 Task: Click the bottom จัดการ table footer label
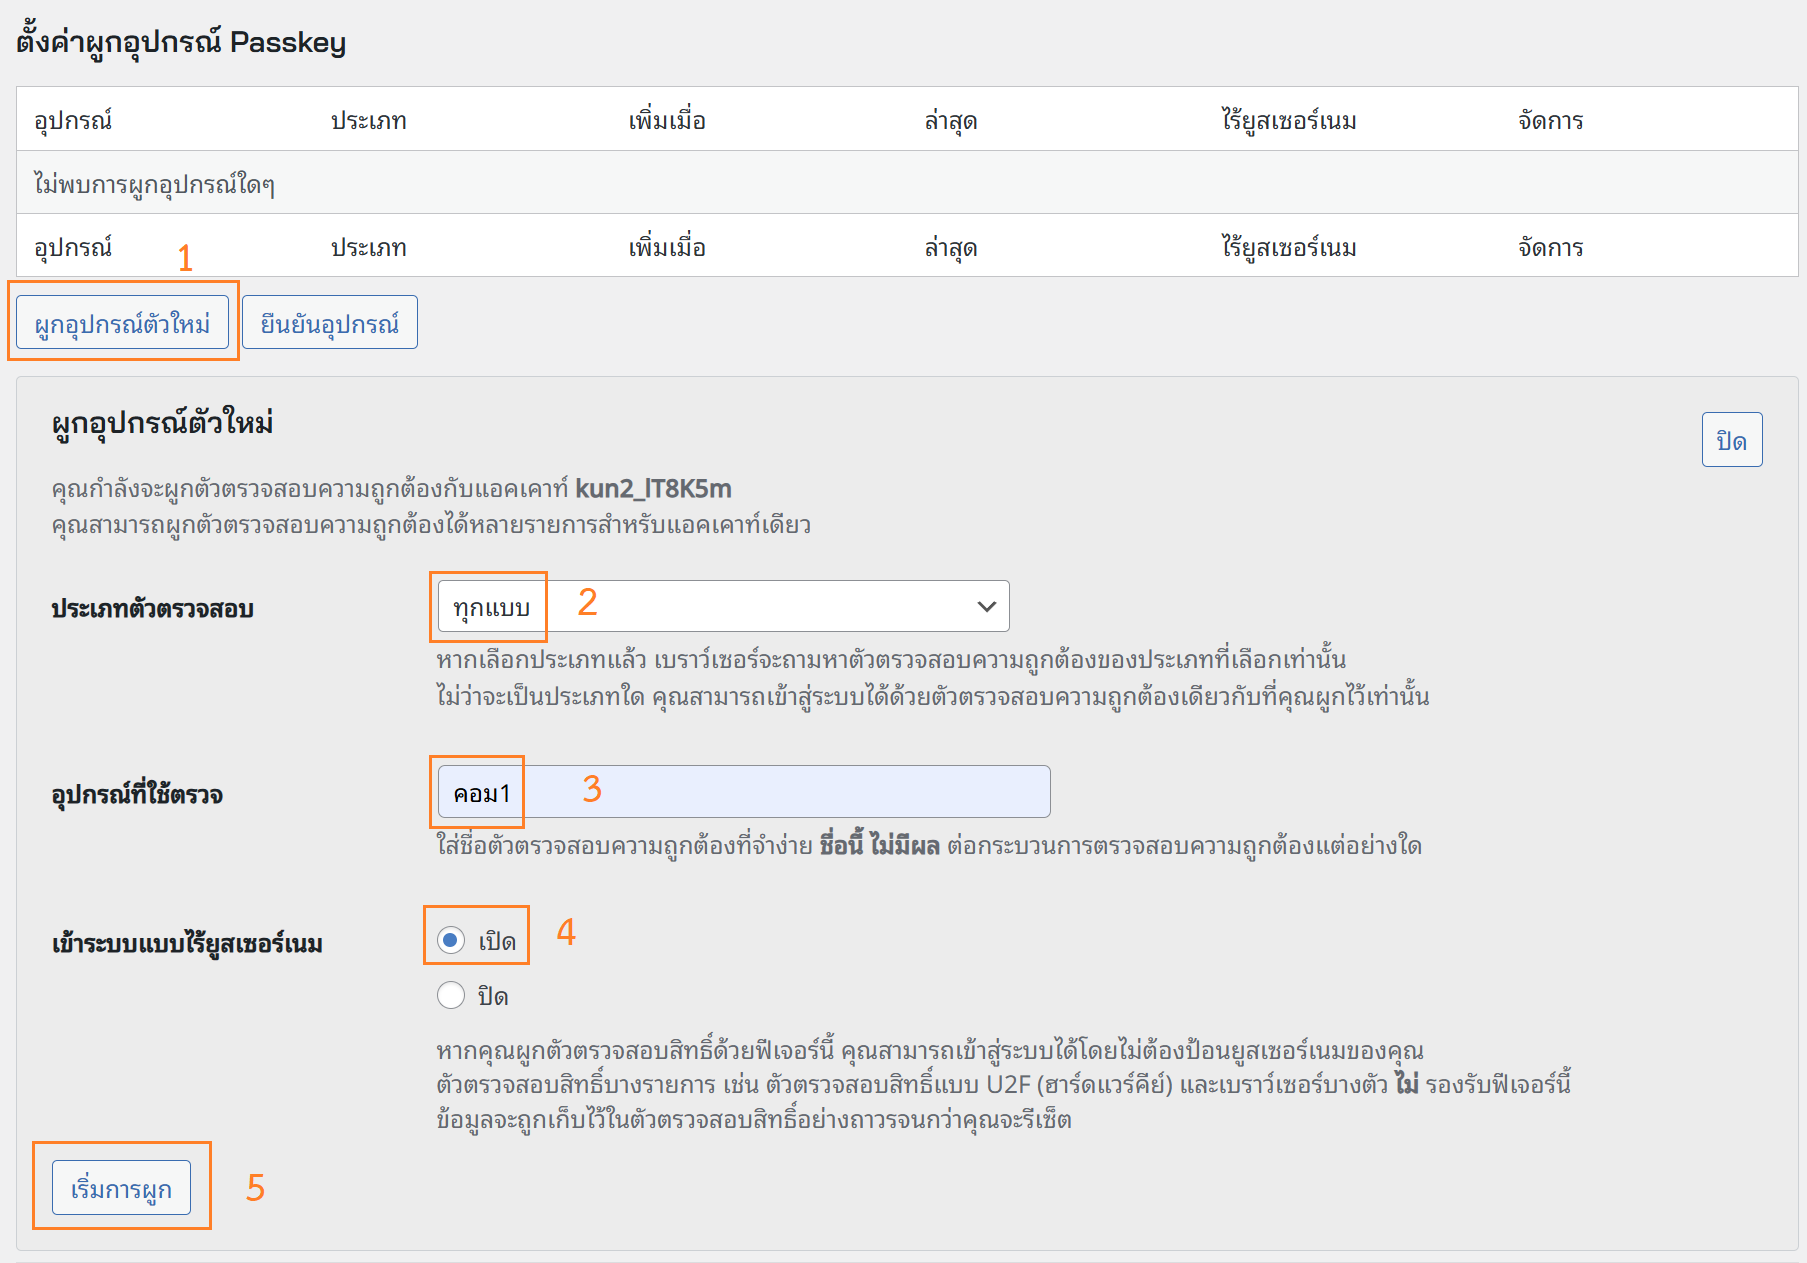[1550, 247]
